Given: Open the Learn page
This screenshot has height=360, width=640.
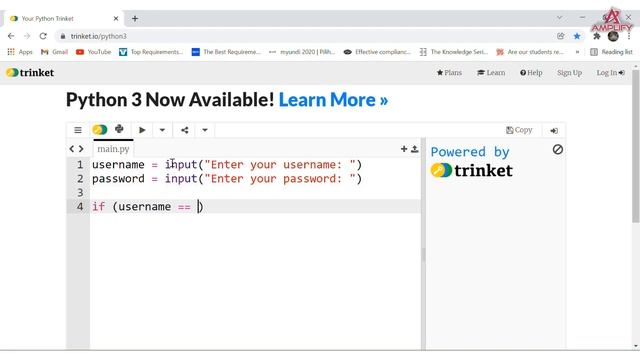Looking at the screenshot, I should [x=491, y=73].
